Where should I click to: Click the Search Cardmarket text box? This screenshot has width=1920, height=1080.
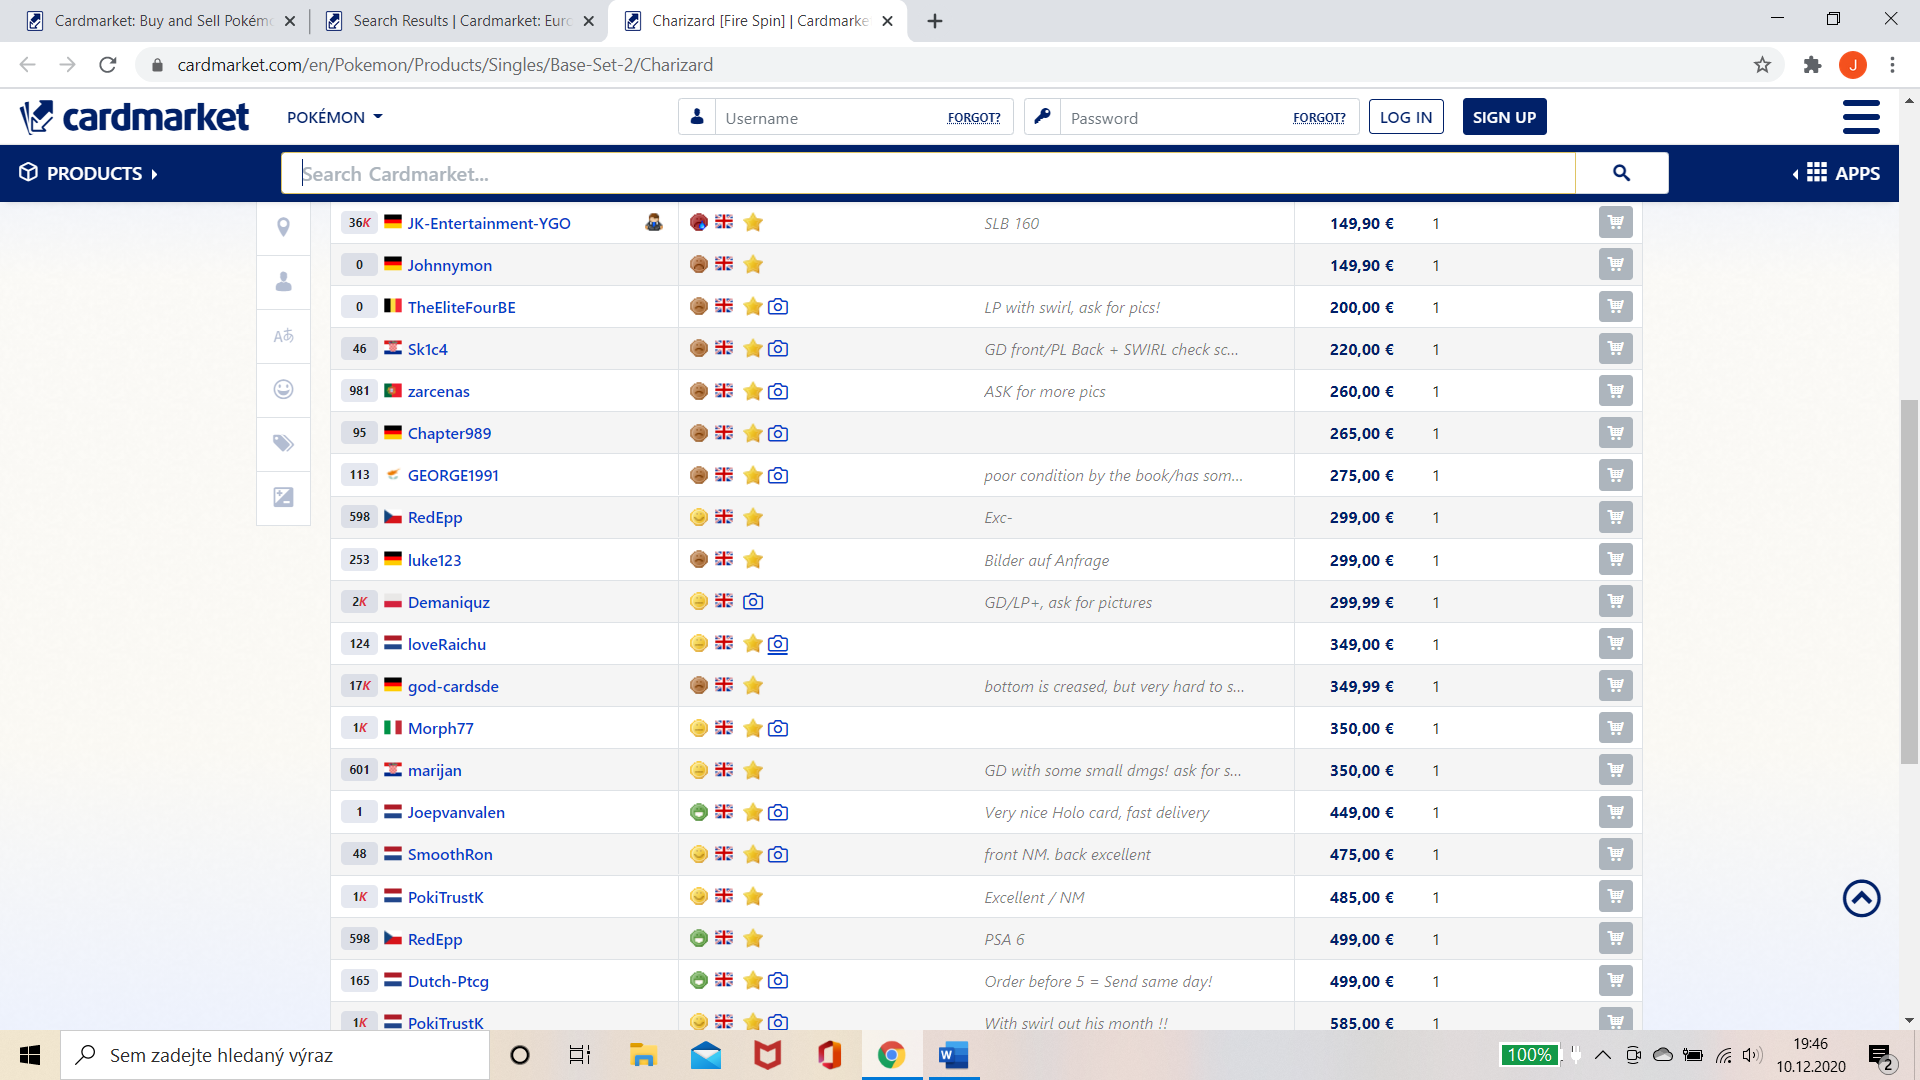click(x=928, y=173)
